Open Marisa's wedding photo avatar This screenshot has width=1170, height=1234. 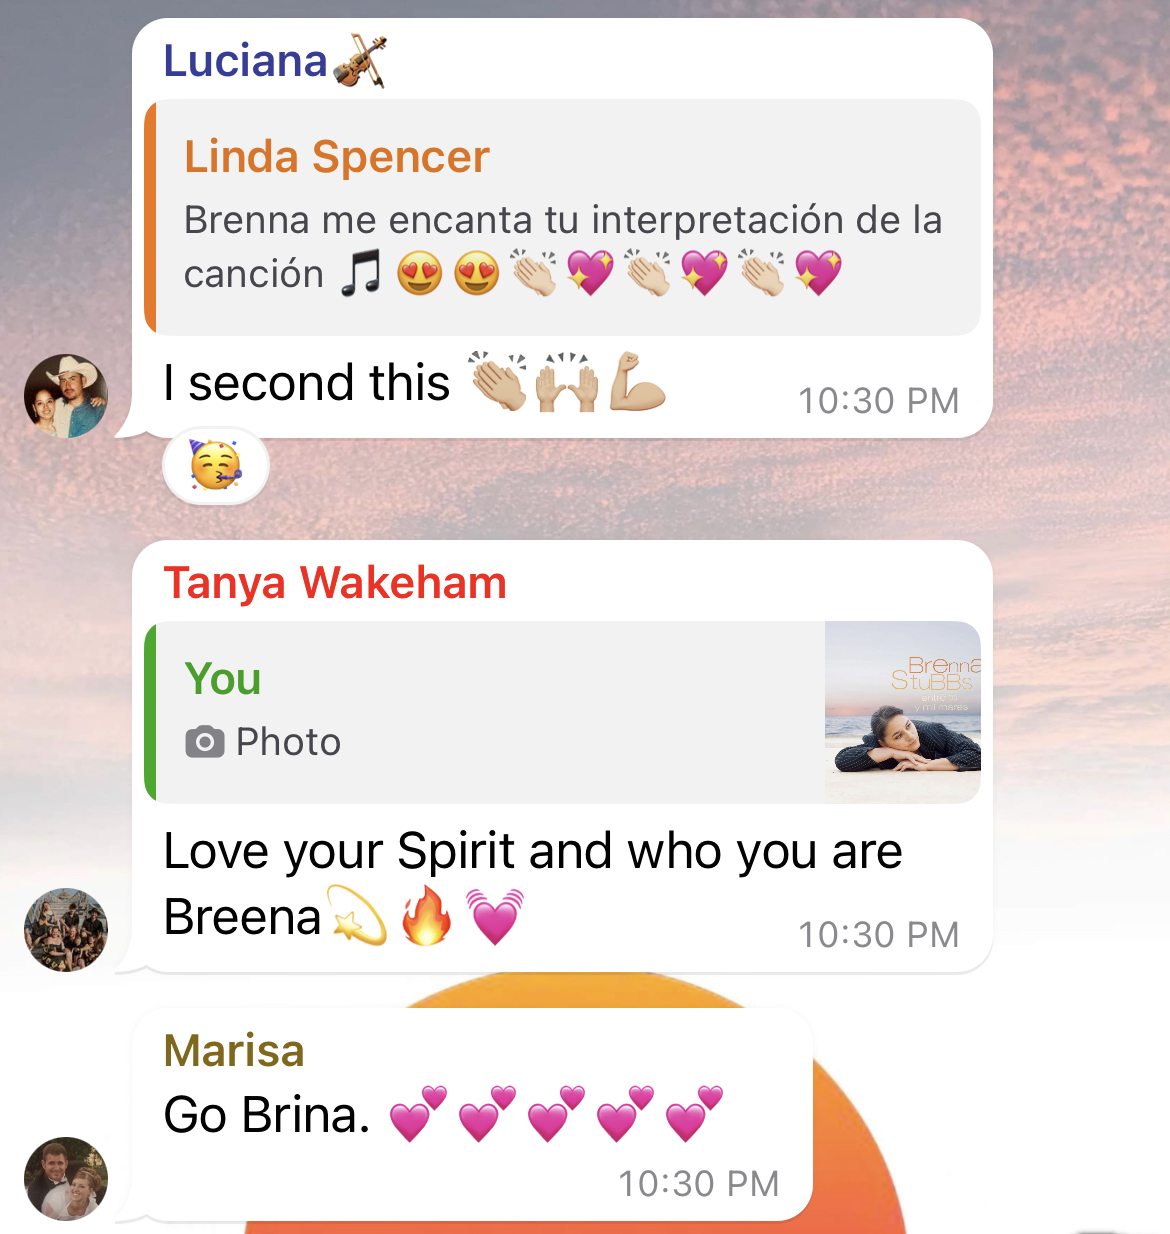point(66,1179)
